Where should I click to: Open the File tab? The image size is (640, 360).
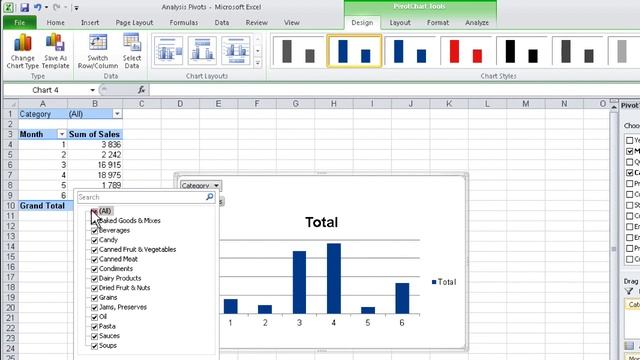20,23
